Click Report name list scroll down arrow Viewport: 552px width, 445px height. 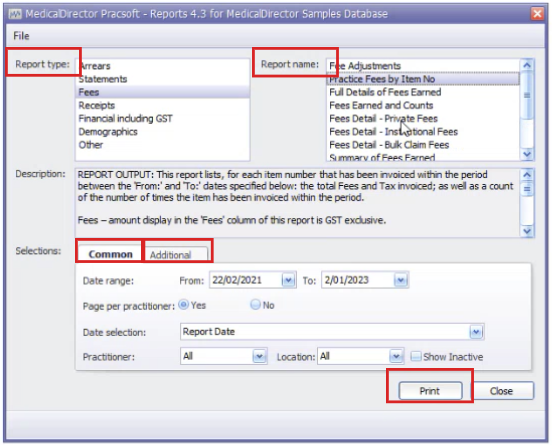tap(527, 154)
